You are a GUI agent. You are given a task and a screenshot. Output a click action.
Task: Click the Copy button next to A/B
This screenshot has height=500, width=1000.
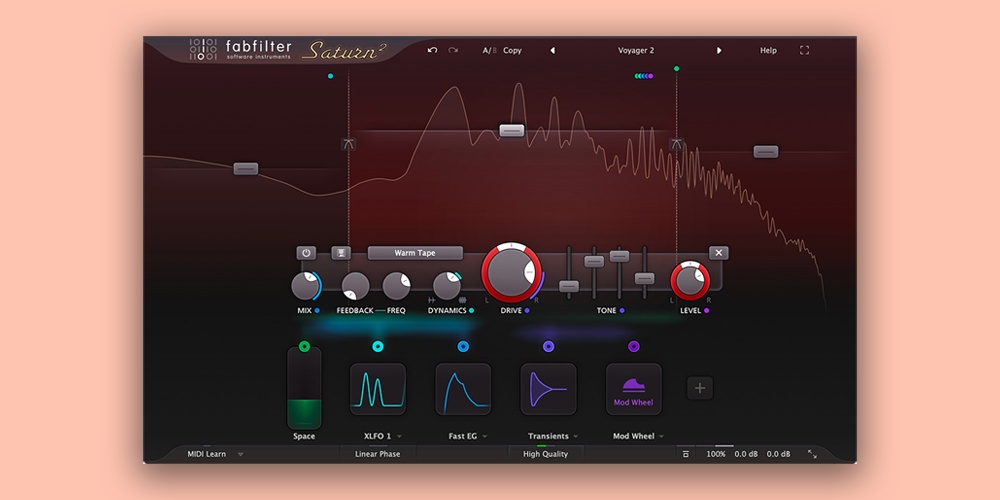(x=512, y=50)
